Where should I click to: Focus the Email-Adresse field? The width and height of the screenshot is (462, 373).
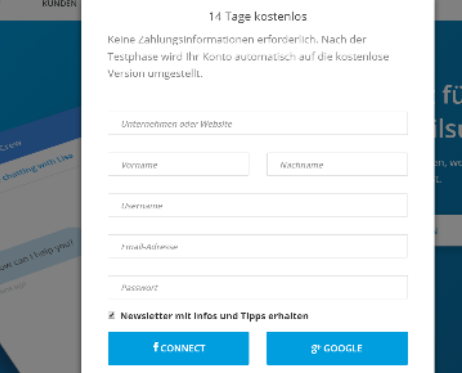point(258,246)
